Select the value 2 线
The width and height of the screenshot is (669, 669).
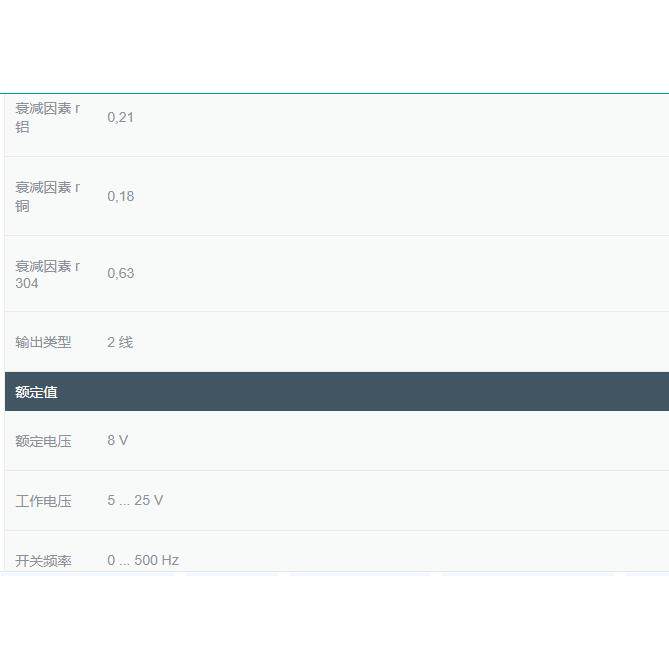(120, 342)
